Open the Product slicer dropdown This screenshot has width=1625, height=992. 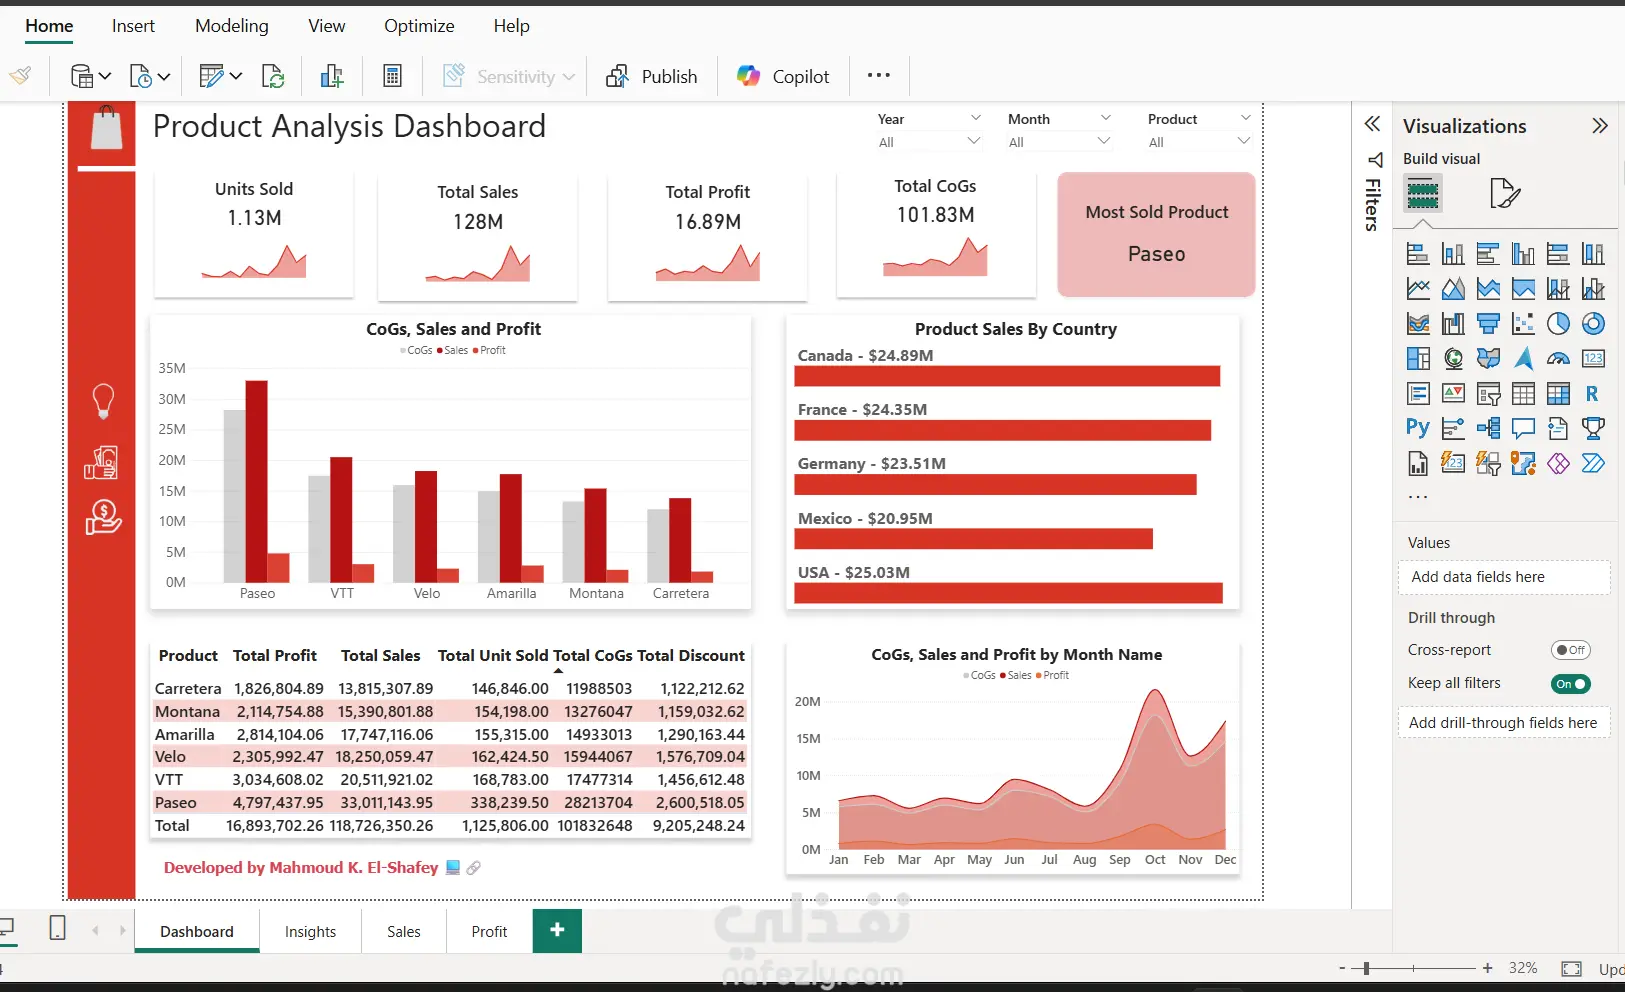point(1244,141)
